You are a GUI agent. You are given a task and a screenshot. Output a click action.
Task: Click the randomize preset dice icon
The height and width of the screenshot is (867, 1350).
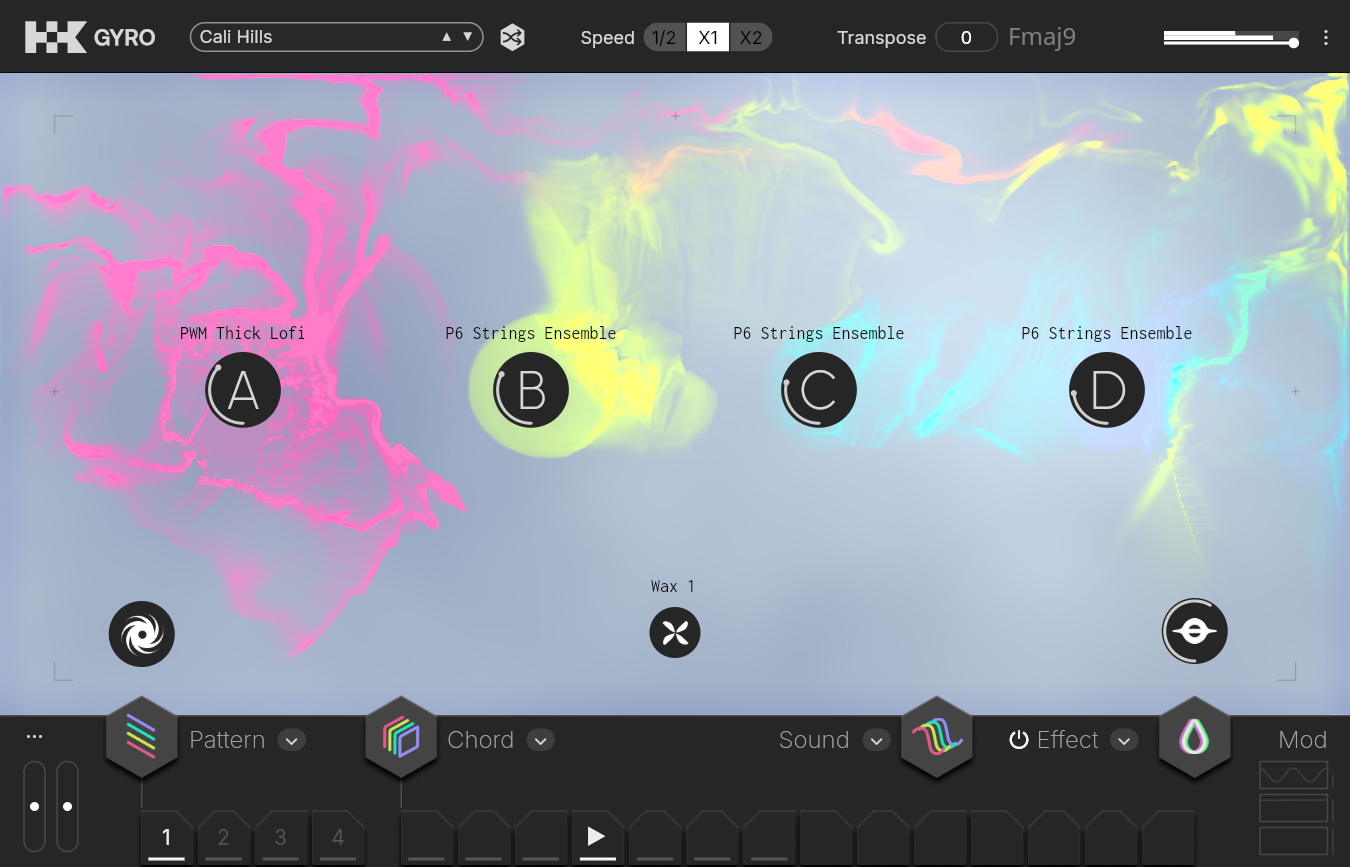[x=512, y=38]
